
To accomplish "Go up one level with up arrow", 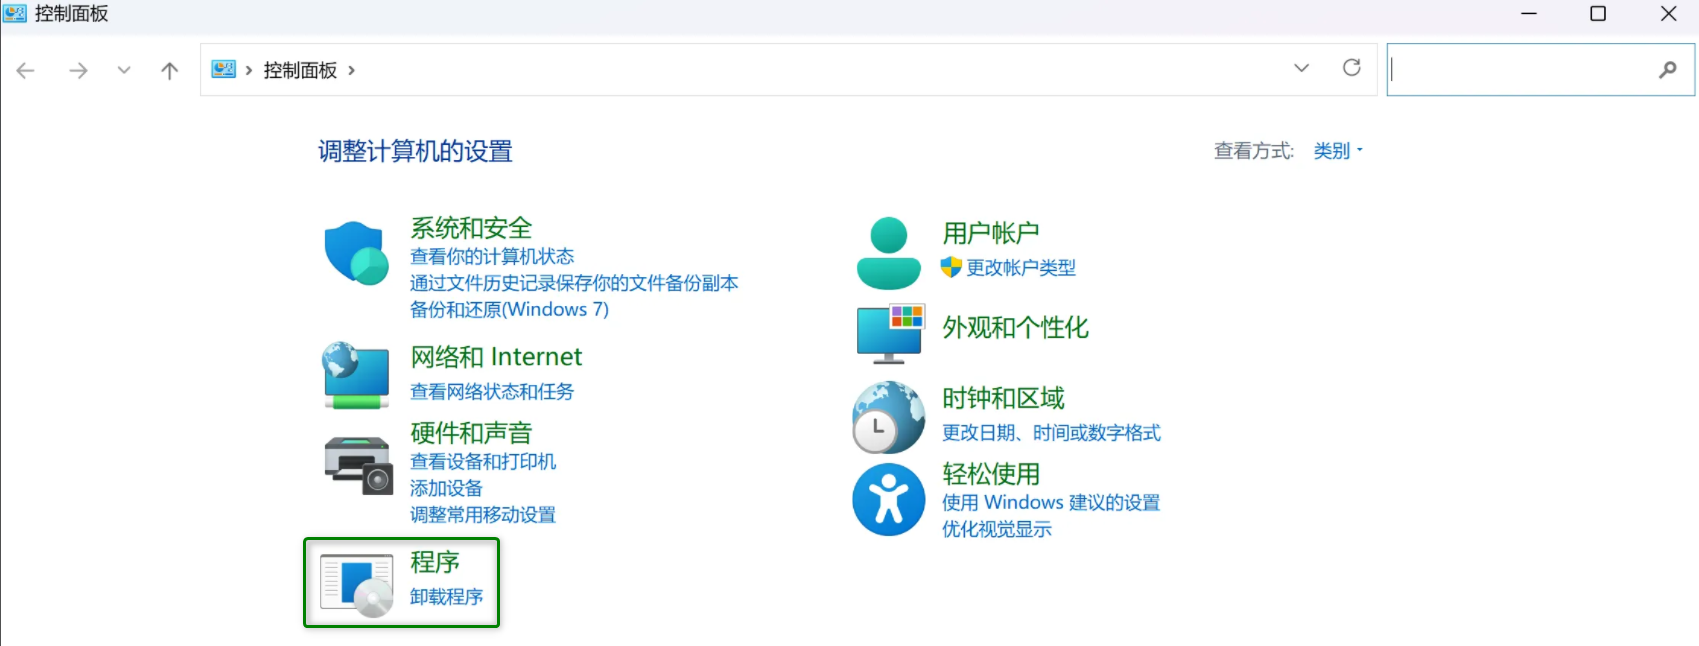I will point(169,70).
